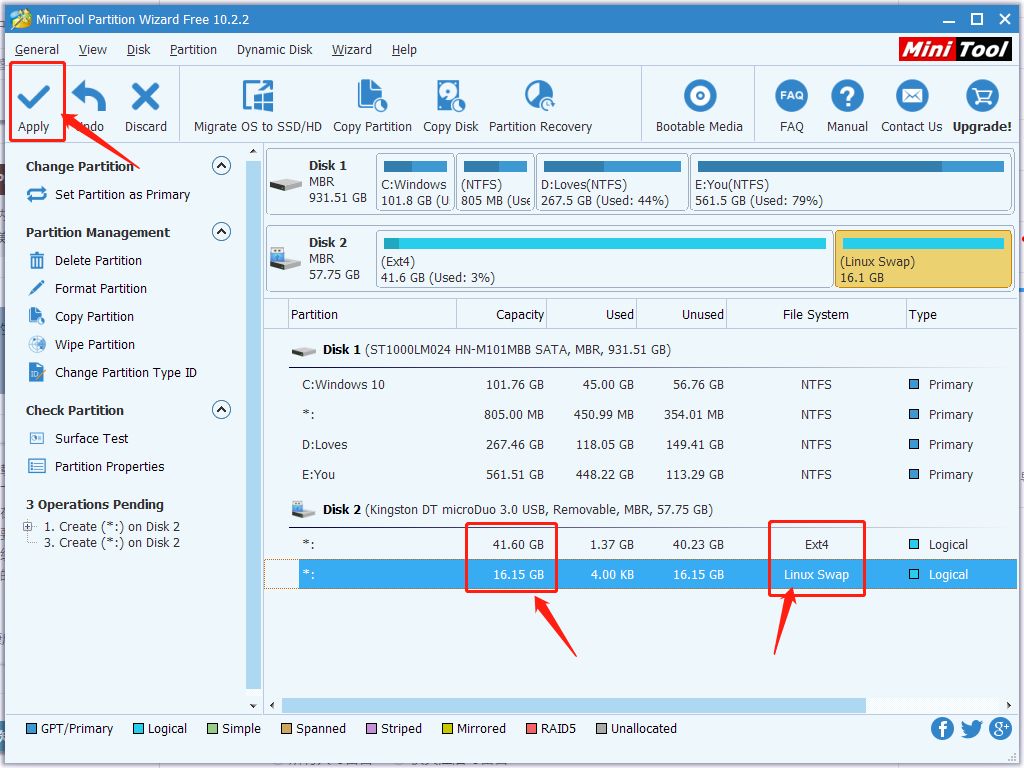
Task: Open the Manual help icon
Action: point(847,96)
